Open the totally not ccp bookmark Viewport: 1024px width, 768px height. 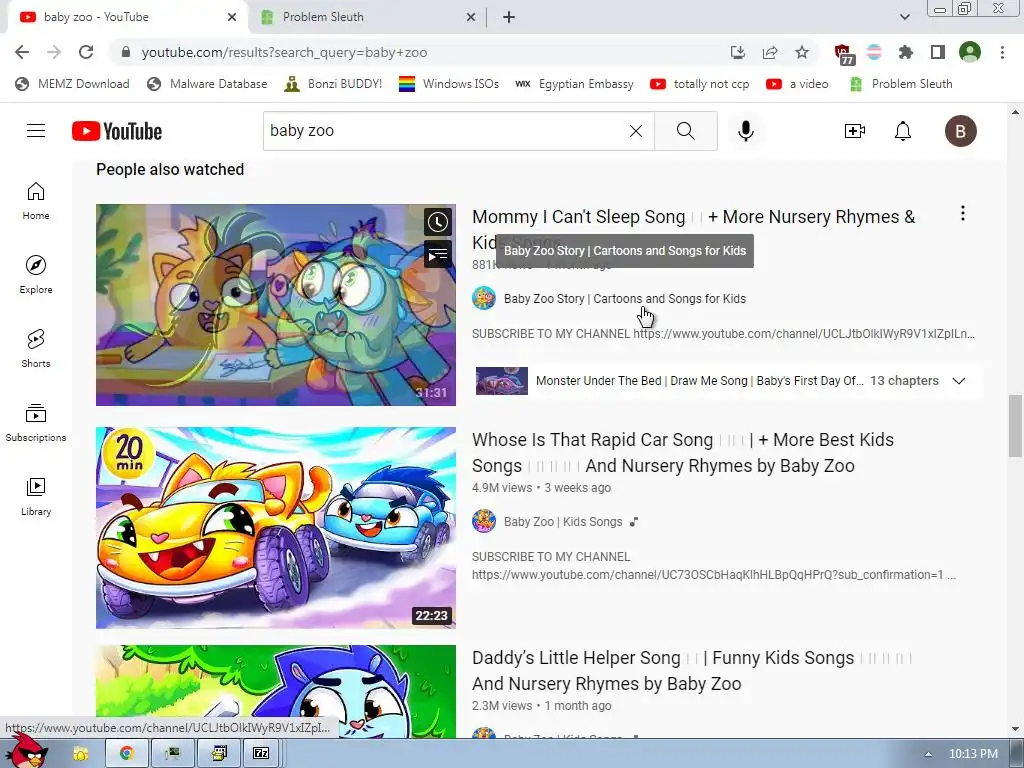coord(699,84)
